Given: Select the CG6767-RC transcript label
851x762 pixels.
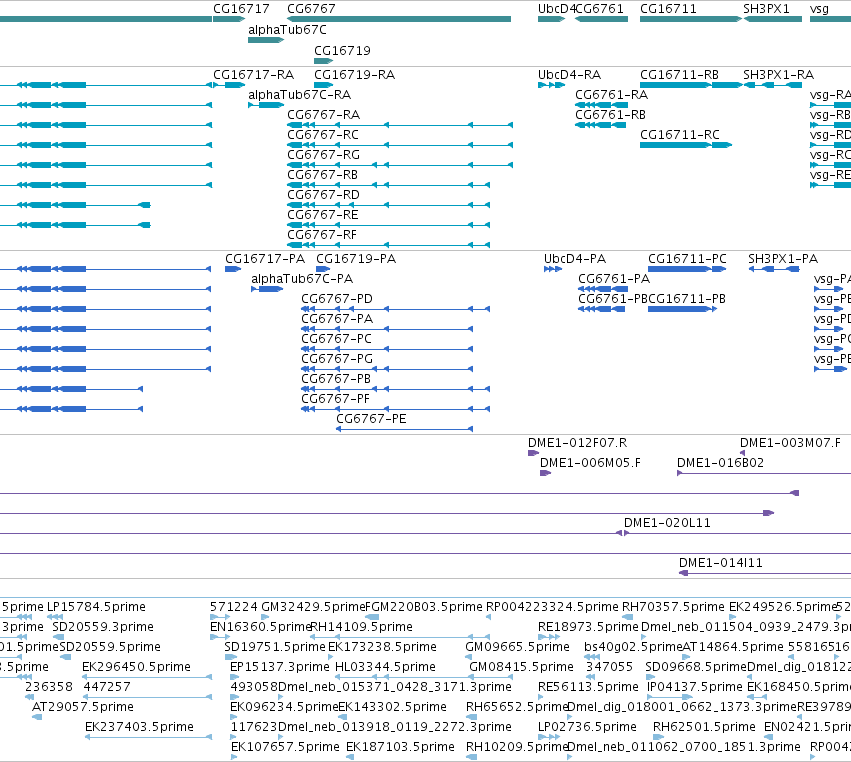Looking at the screenshot, I should tap(323, 135).
